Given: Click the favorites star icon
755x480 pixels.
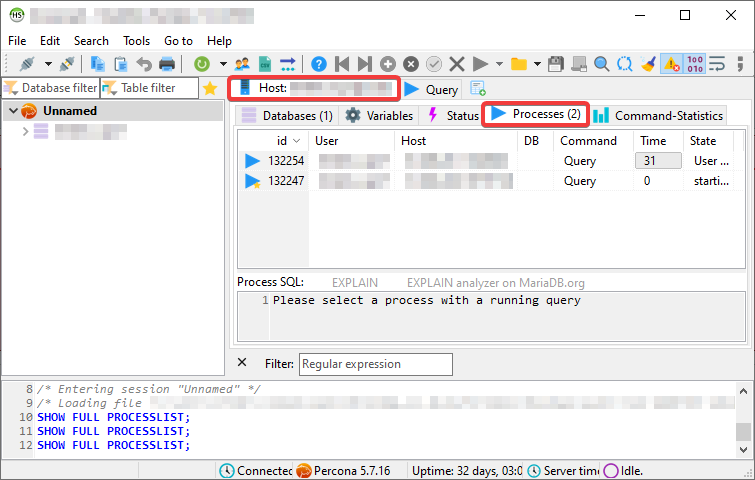Looking at the screenshot, I should pyautogui.click(x=210, y=88).
